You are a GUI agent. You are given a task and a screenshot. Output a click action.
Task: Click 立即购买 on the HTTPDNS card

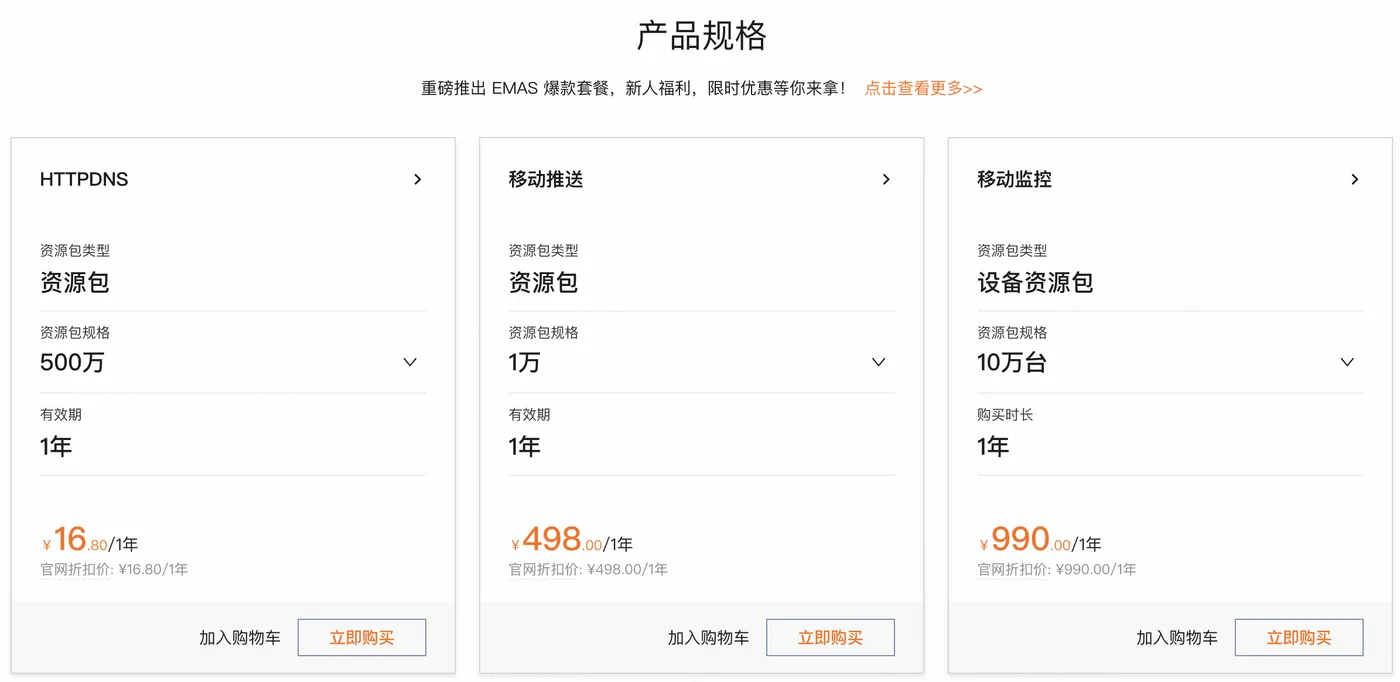pos(361,637)
